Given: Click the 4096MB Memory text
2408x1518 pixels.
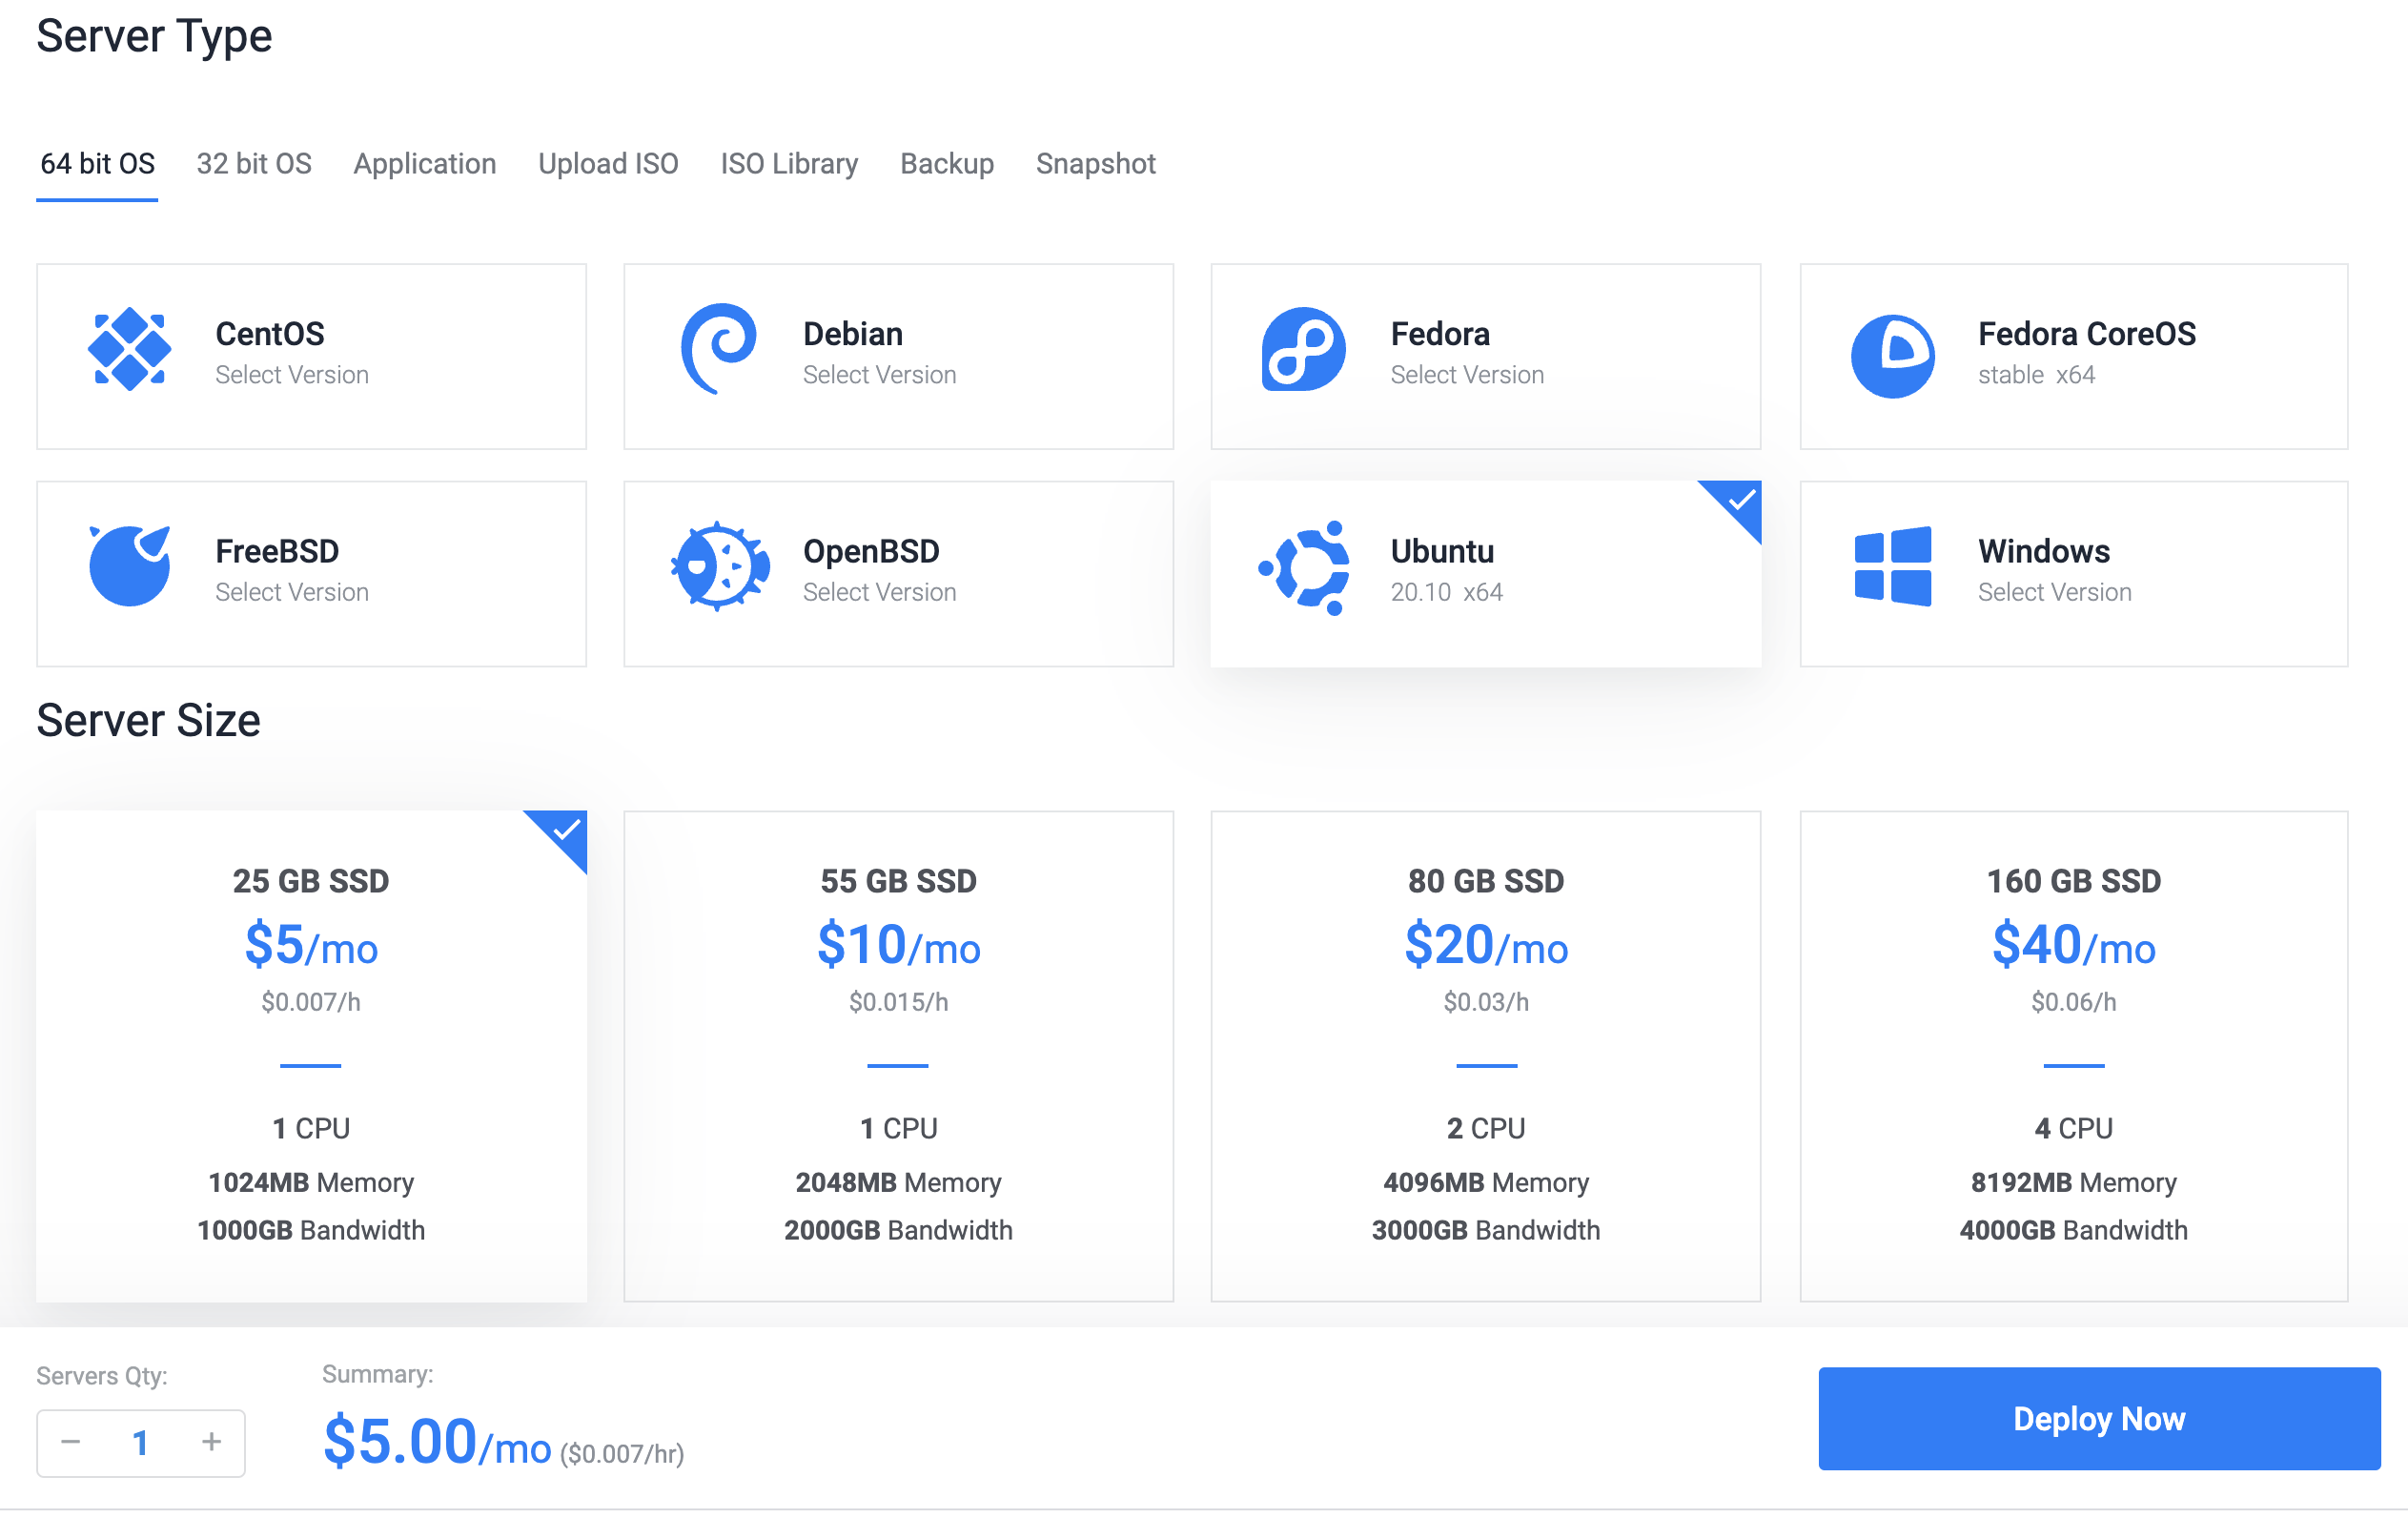Looking at the screenshot, I should [x=1485, y=1183].
